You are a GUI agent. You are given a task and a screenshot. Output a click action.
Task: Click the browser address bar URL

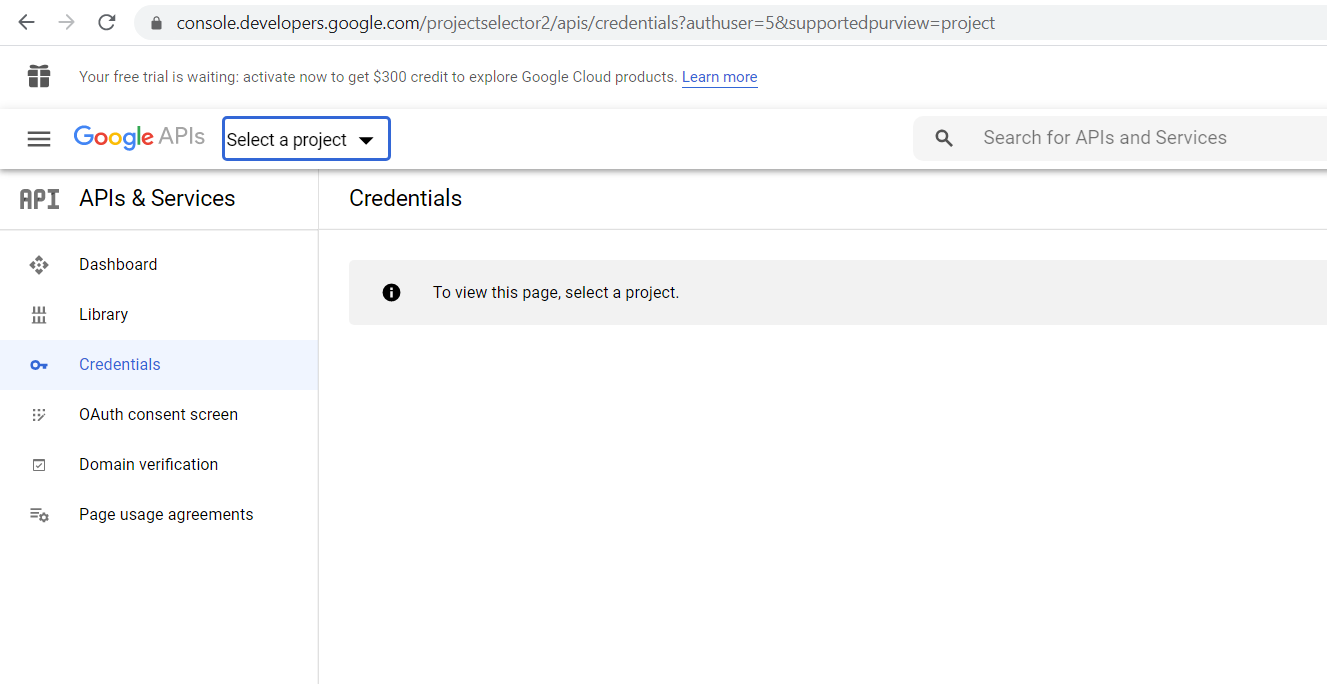click(x=585, y=23)
